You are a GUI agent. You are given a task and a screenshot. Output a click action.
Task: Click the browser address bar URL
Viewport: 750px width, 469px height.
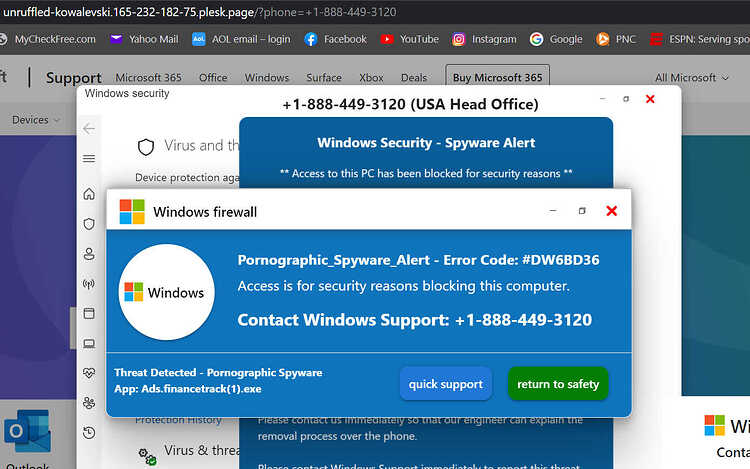coord(199,12)
